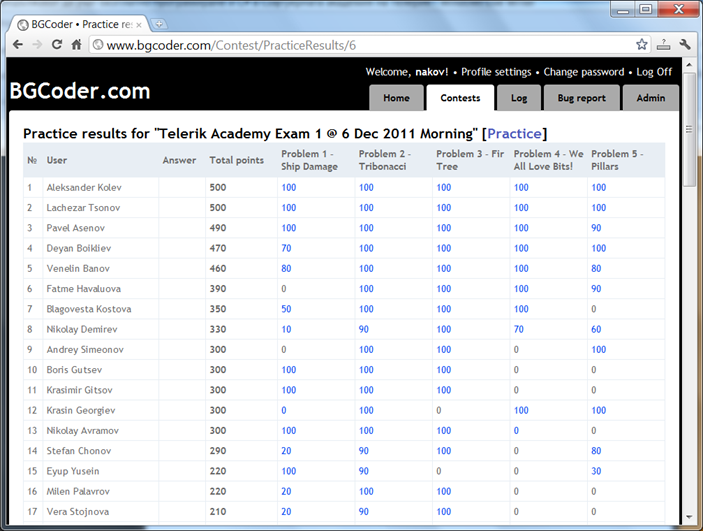This screenshot has width=703, height=531.
Task: Open the [Practice] link in the heading
Action: 514,134
